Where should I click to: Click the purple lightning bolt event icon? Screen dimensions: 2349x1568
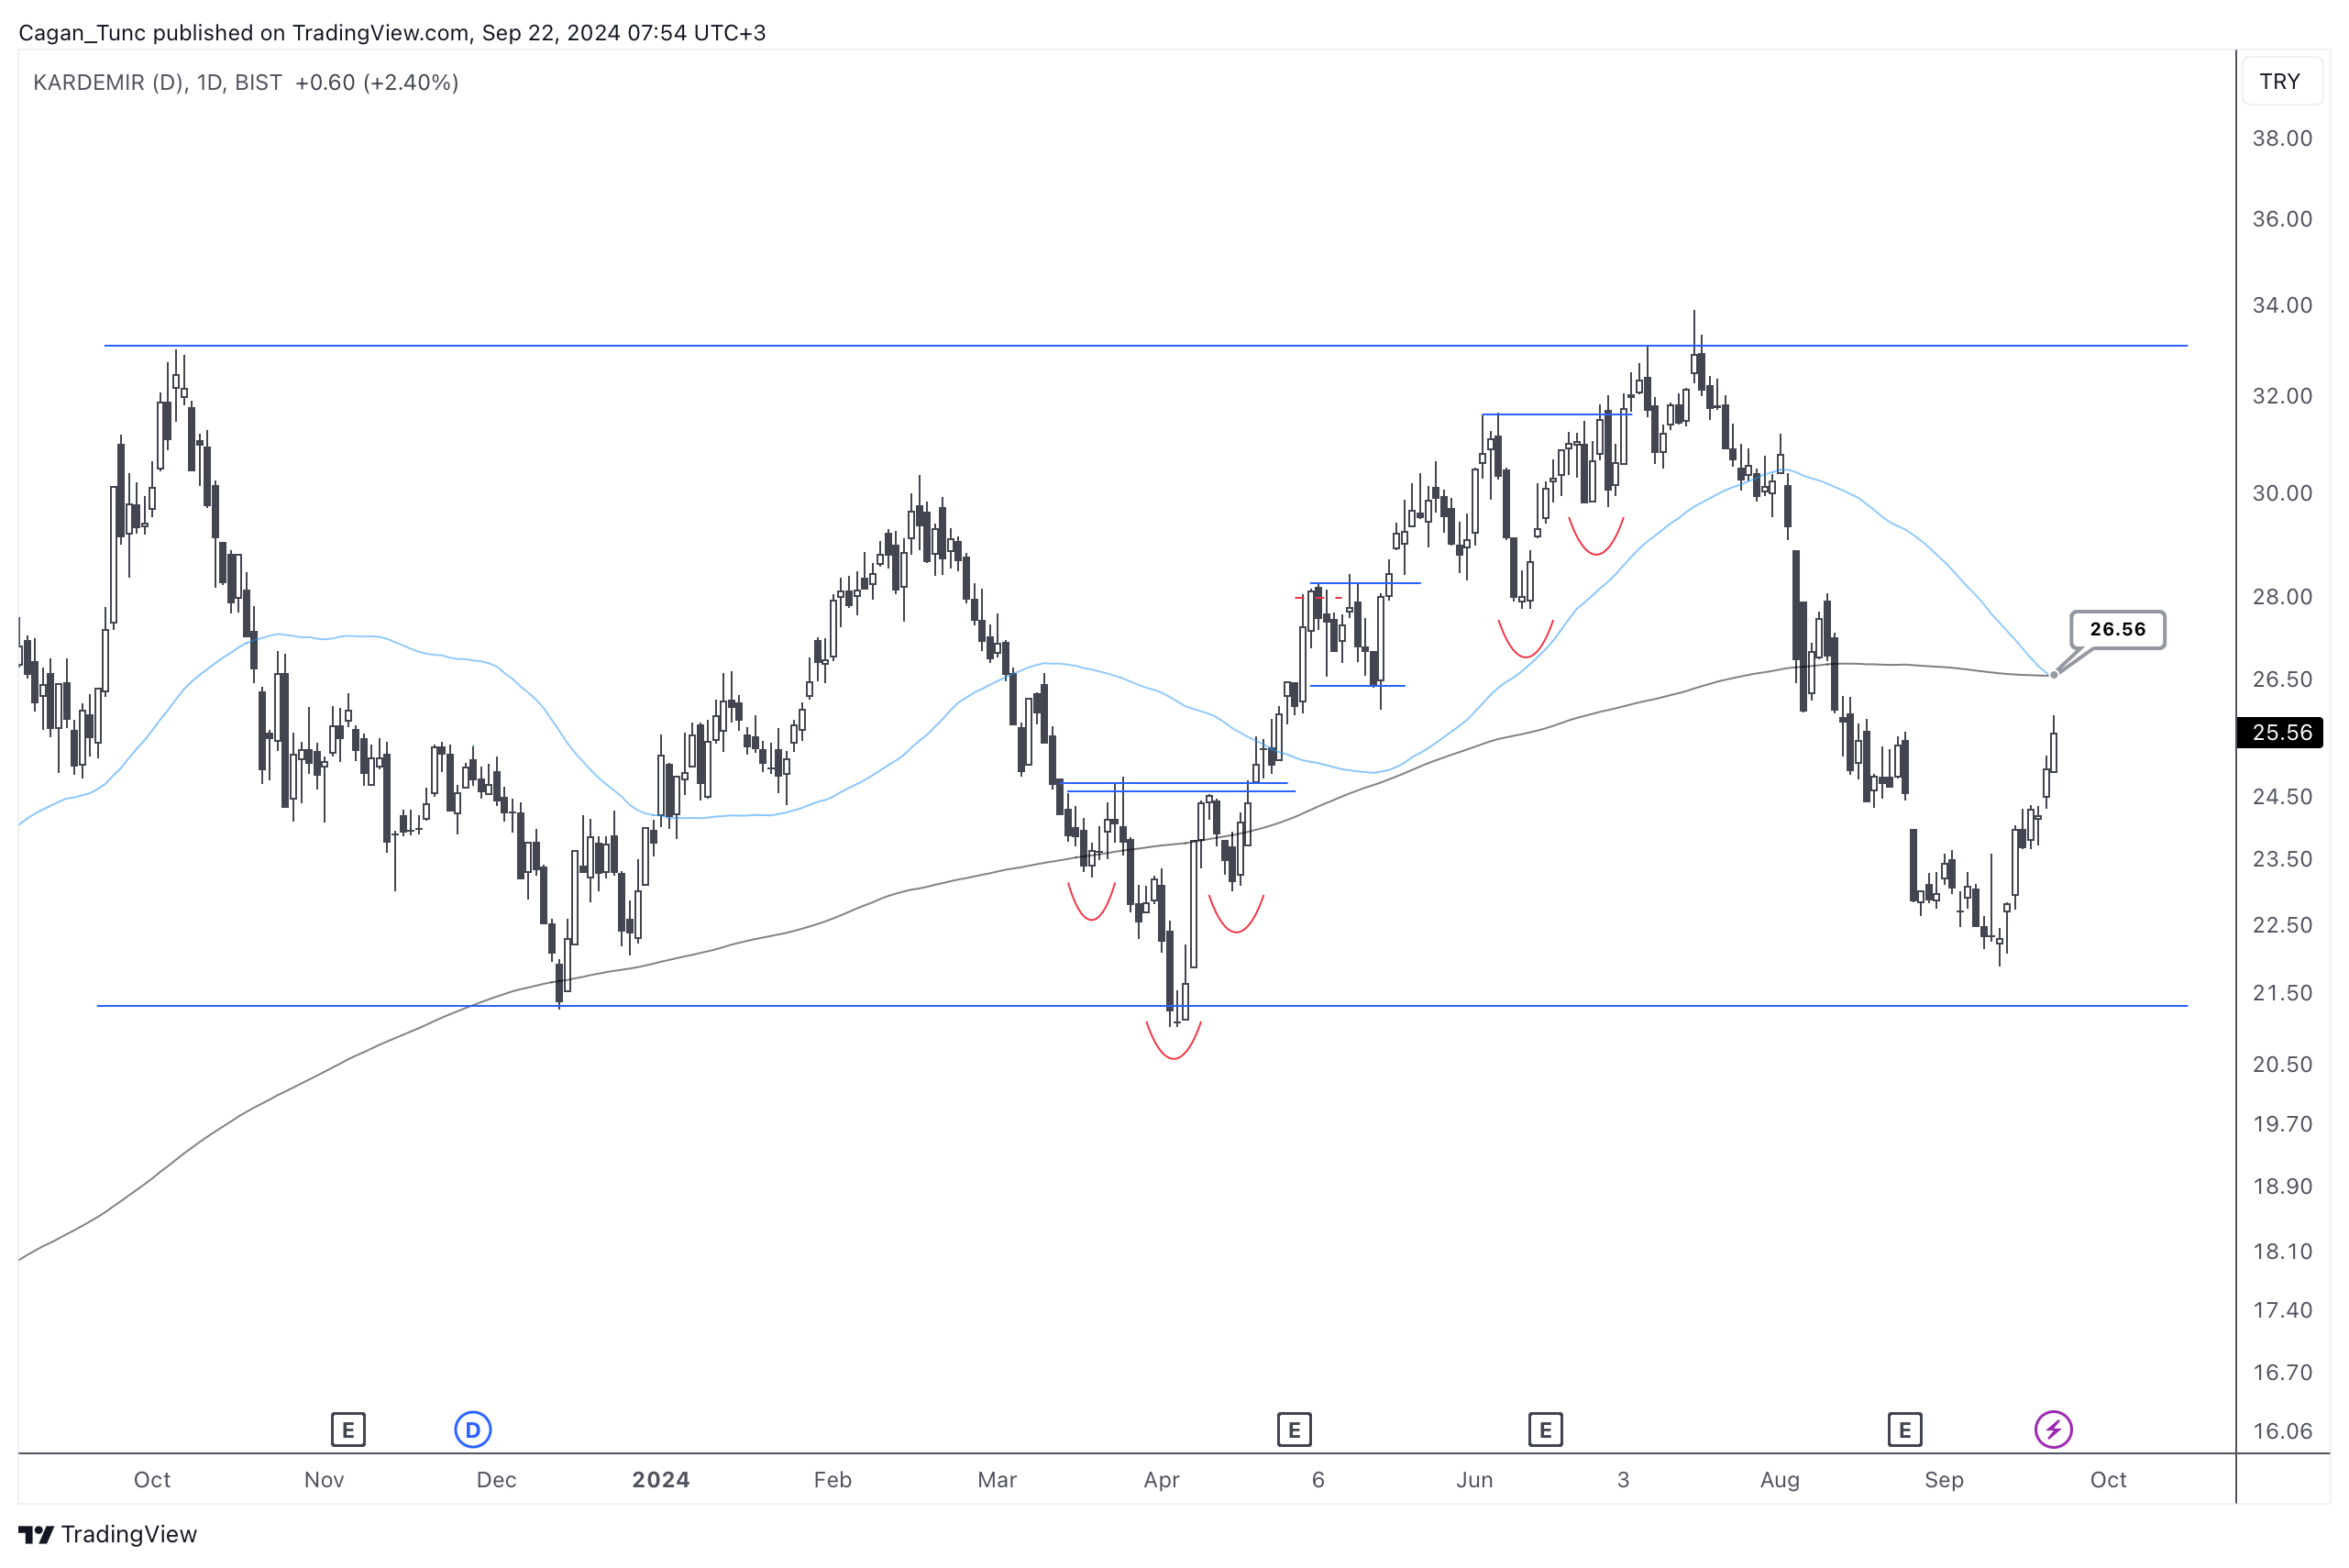[x=2053, y=1429]
